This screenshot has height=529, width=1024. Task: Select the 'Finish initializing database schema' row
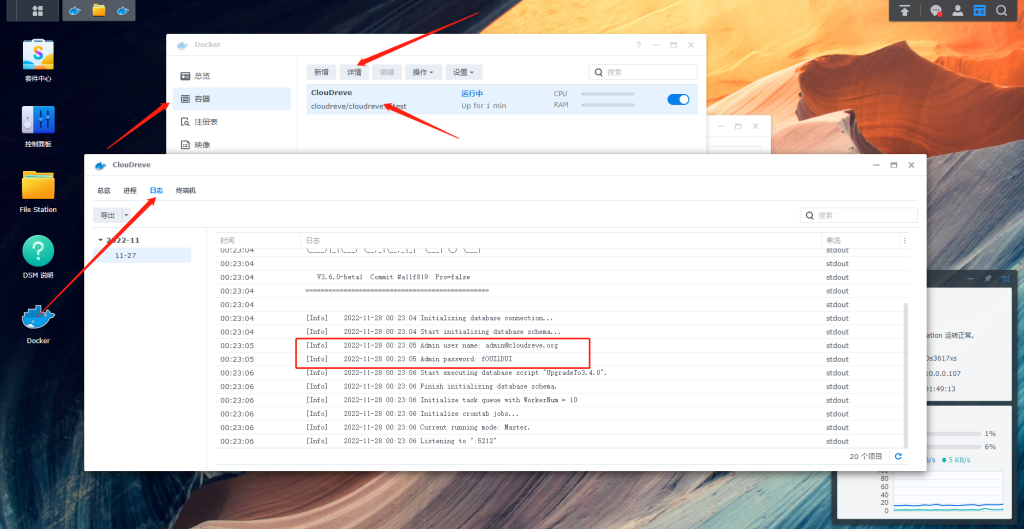559,387
